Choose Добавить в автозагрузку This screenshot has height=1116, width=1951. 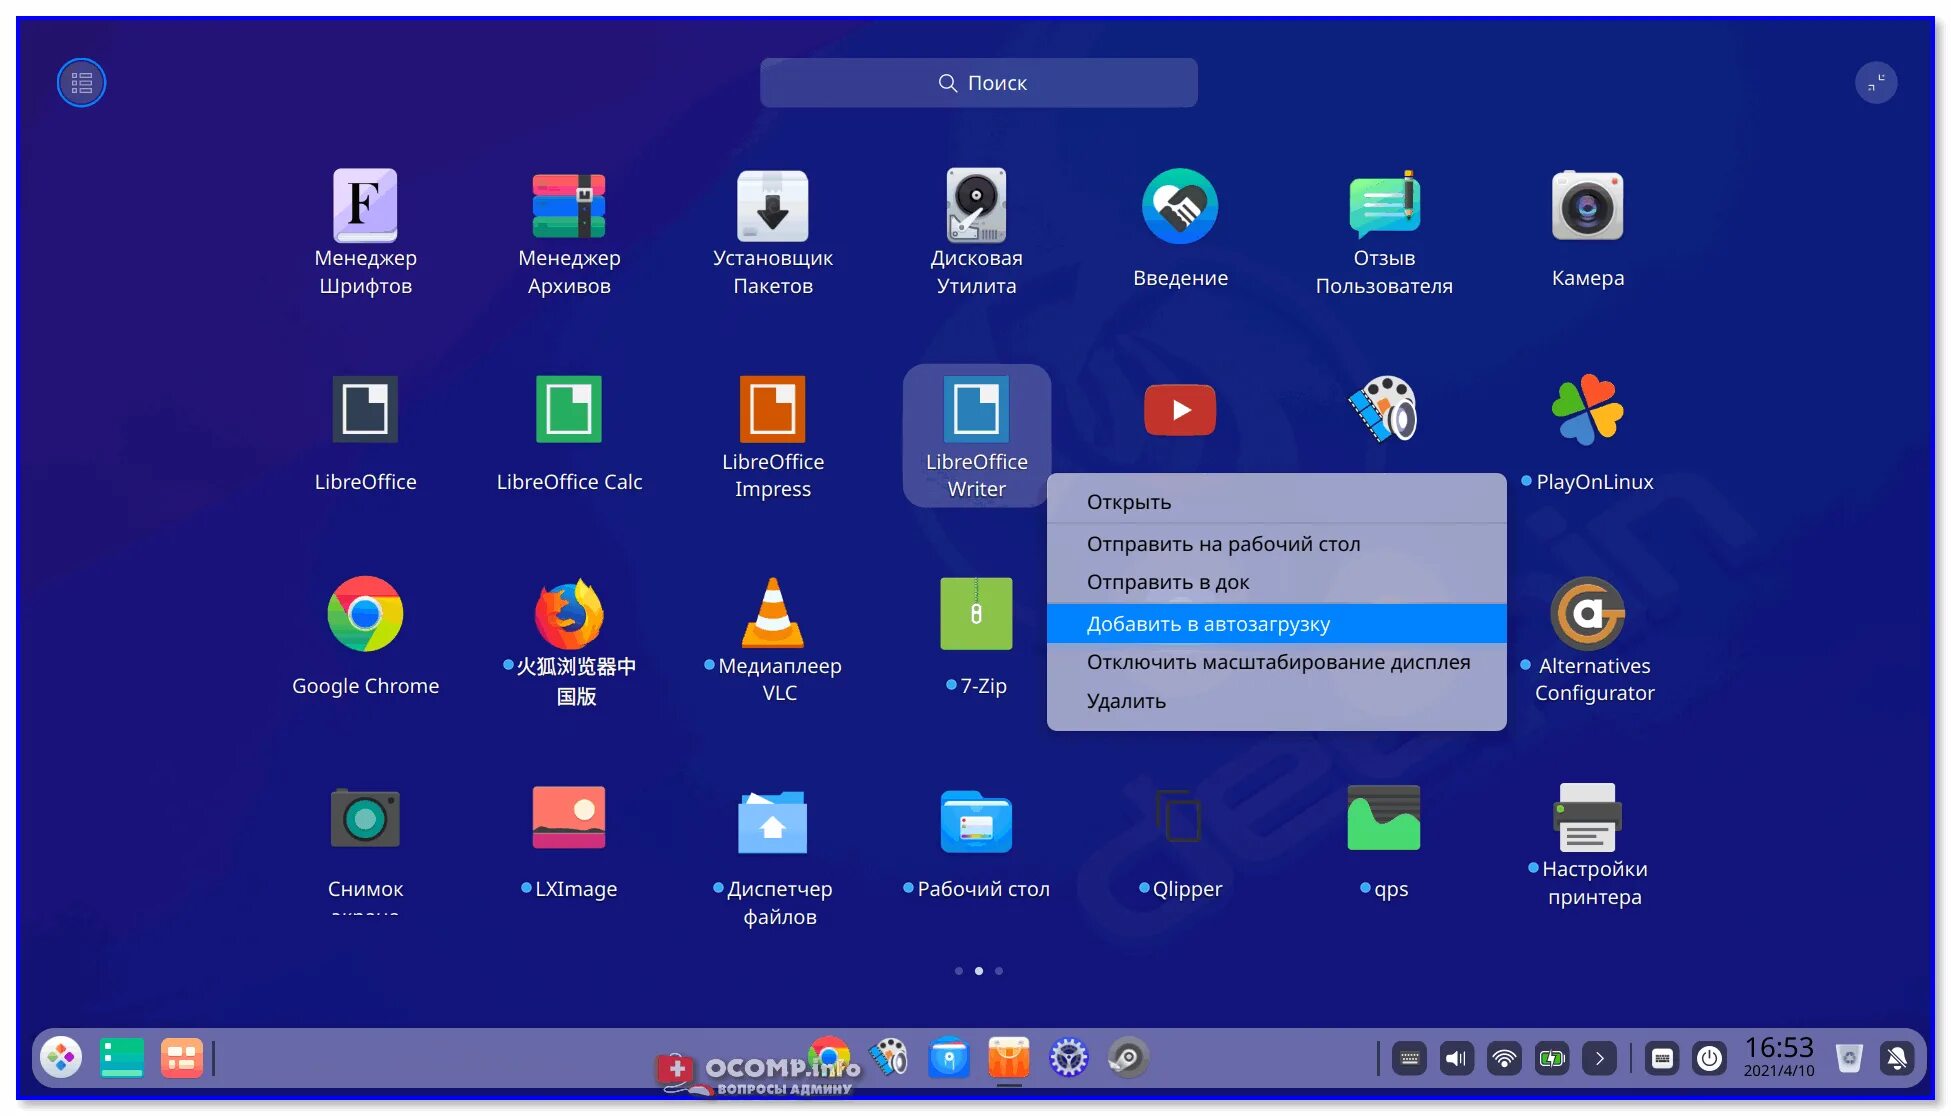[x=1276, y=624]
